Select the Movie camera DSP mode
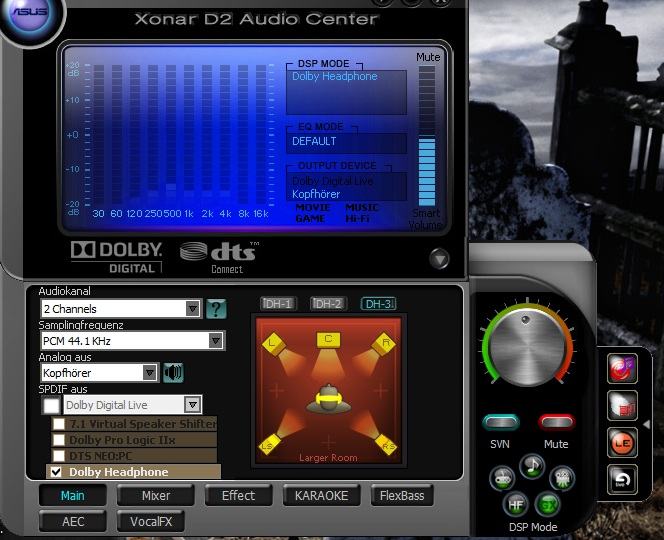Image resolution: width=664 pixels, height=540 pixels. coord(562,478)
